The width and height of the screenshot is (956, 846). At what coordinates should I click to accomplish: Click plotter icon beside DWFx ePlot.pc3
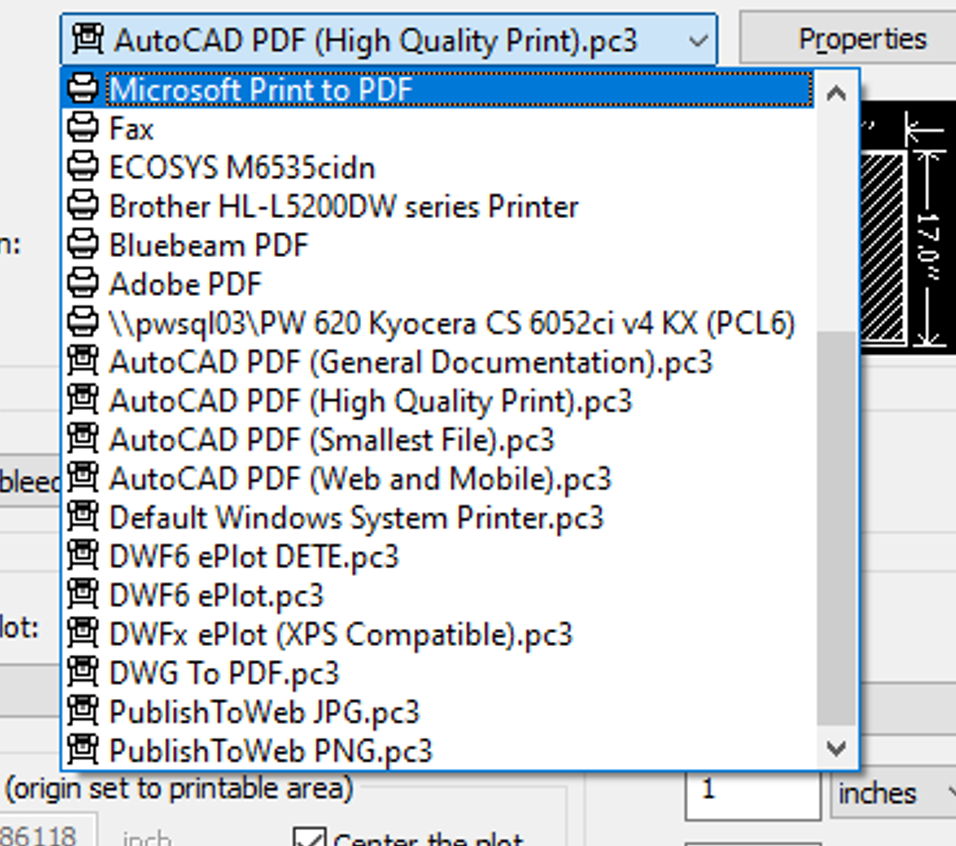pos(83,633)
